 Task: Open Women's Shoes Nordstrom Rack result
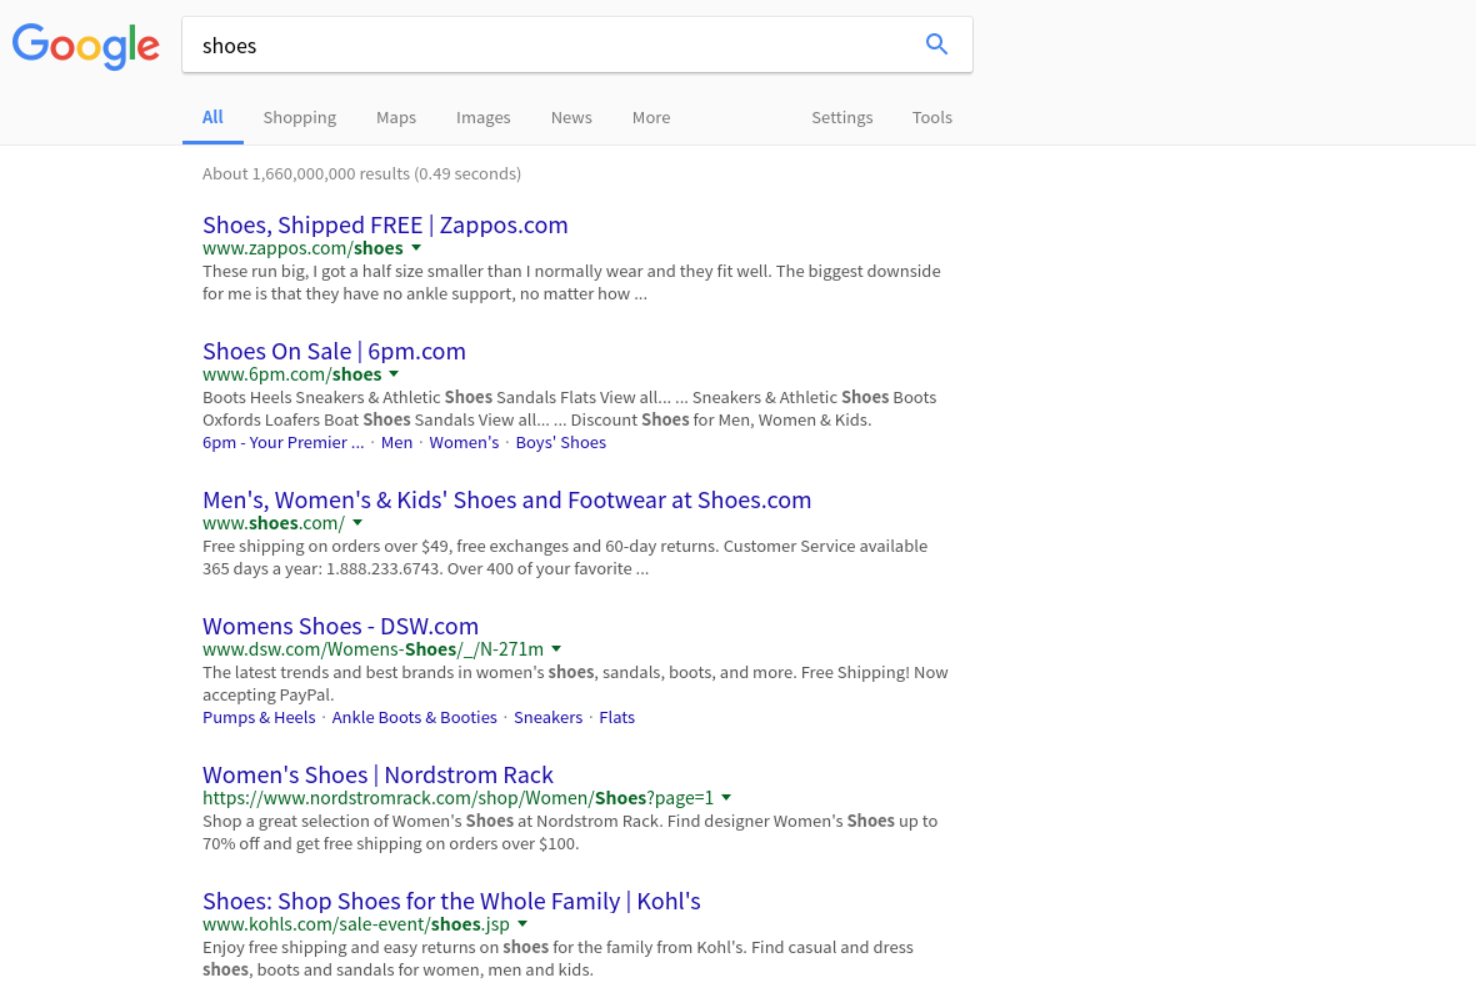378,775
